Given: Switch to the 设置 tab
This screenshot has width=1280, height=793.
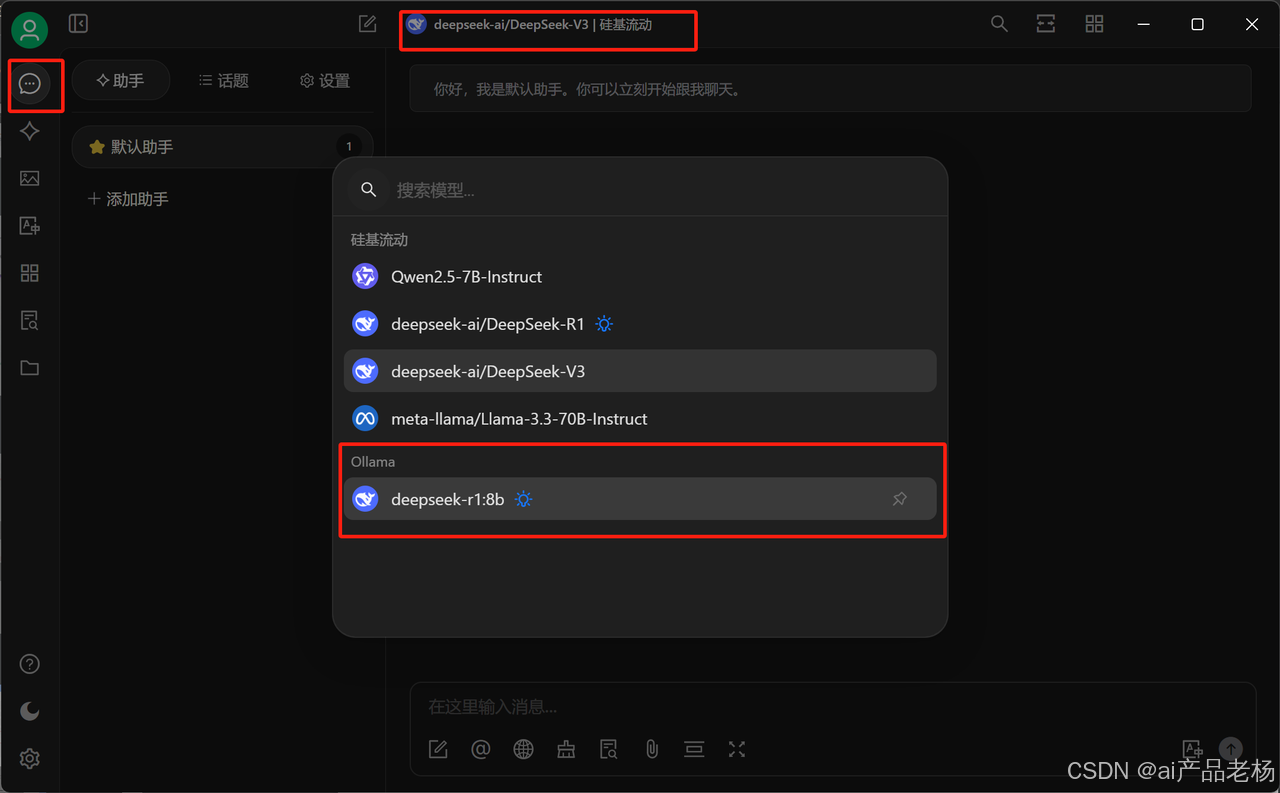Looking at the screenshot, I should tap(325, 81).
